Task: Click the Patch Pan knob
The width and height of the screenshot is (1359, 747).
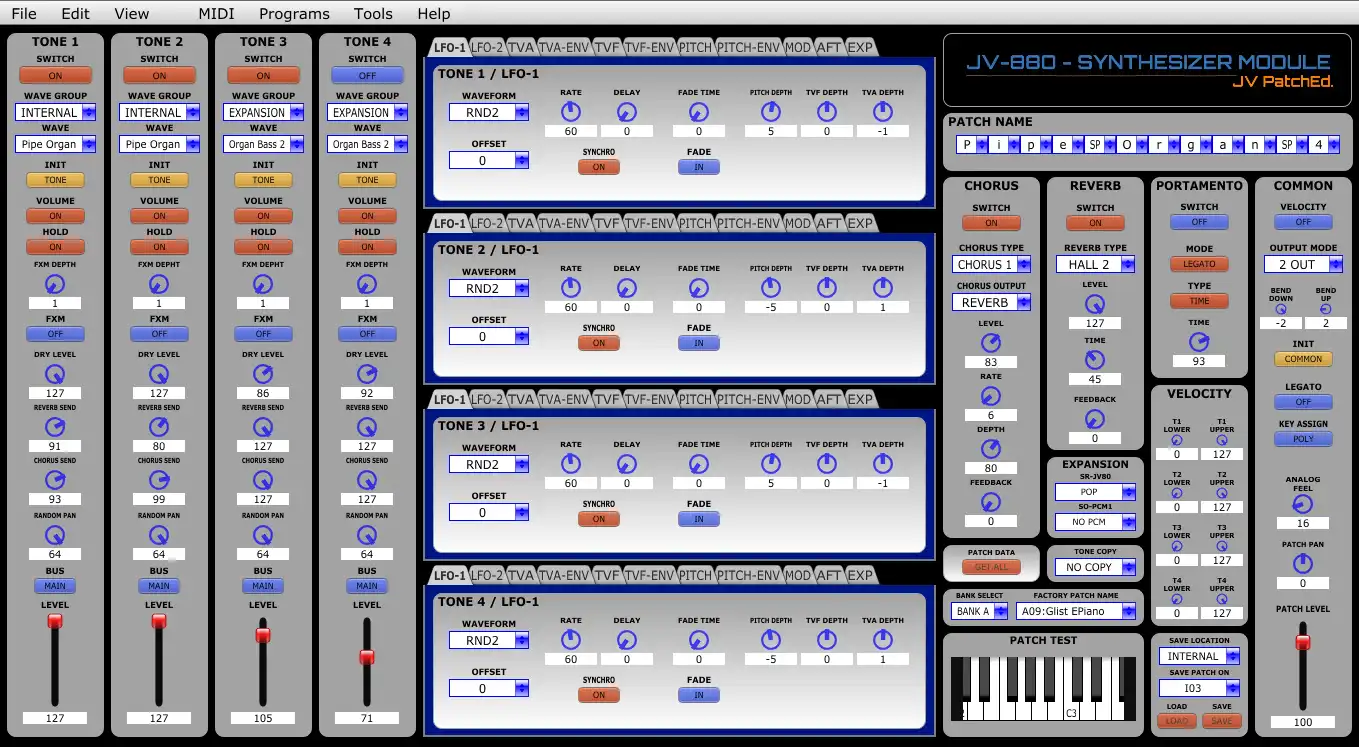Action: [x=1303, y=564]
